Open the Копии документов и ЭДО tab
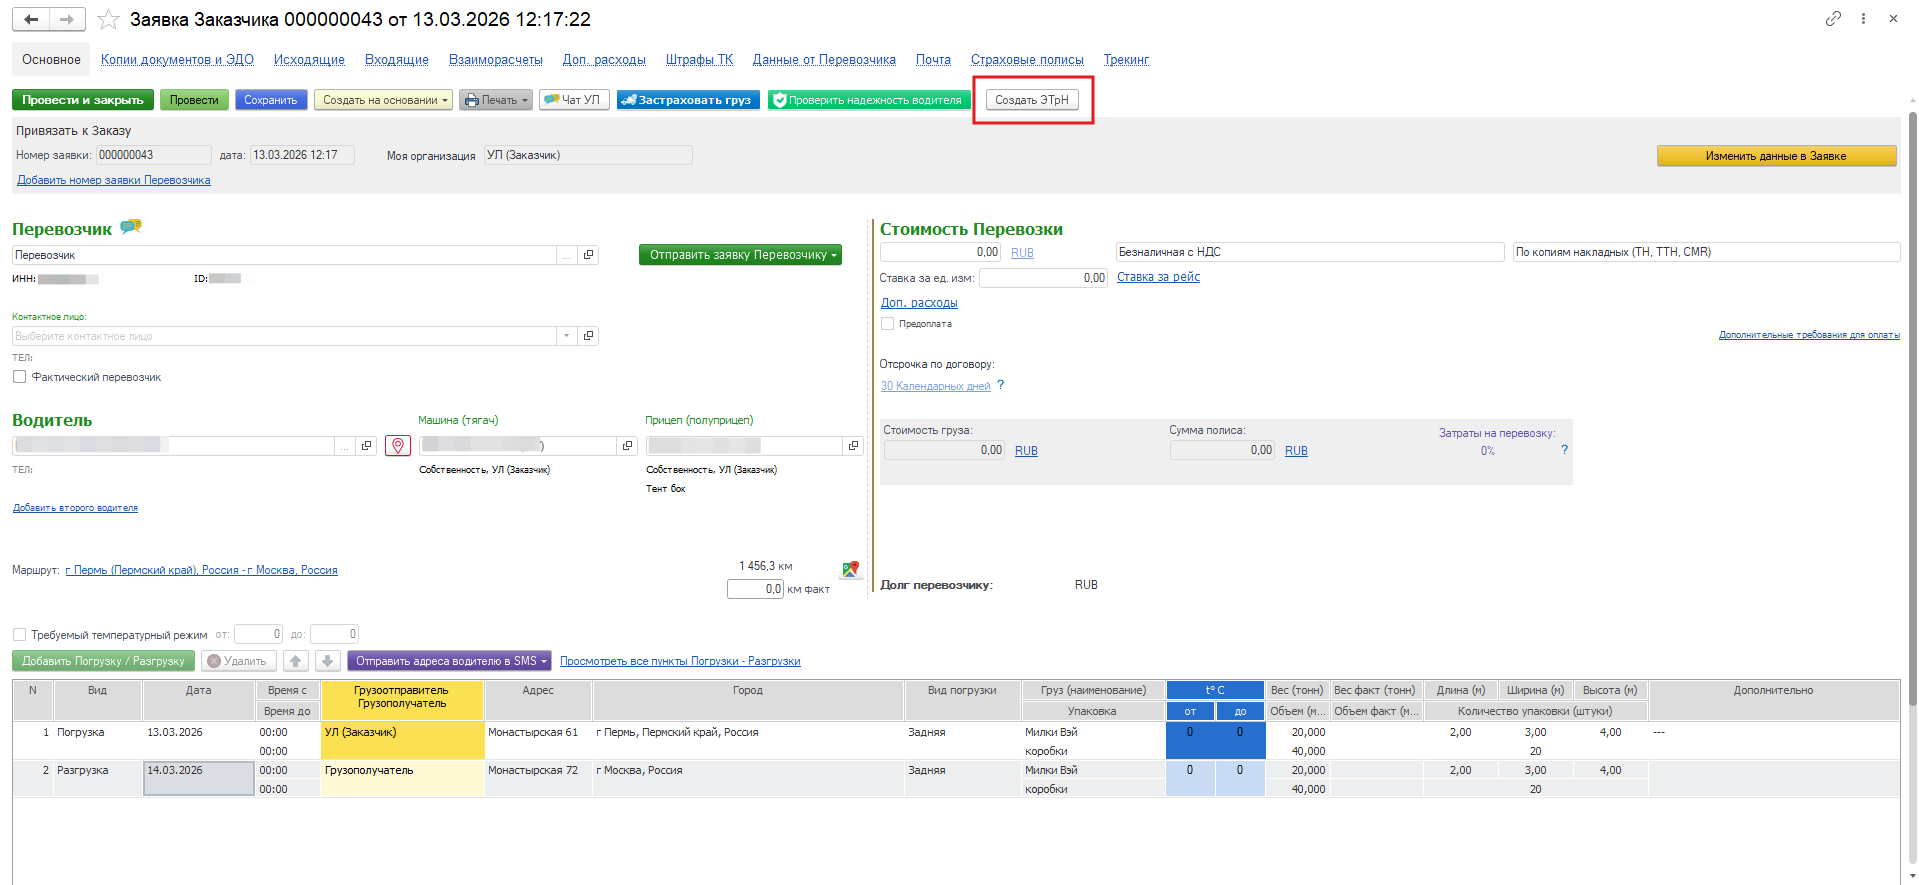The width and height of the screenshot is (1919, 885). pos(177,60)
